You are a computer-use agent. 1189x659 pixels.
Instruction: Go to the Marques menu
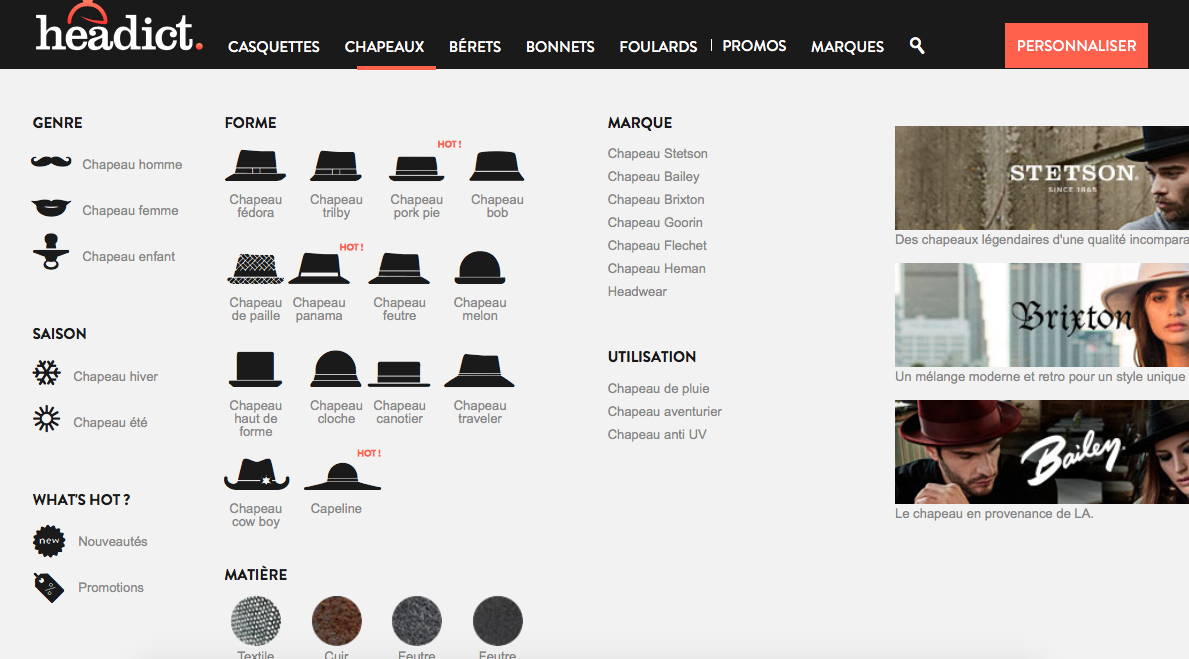847,47
